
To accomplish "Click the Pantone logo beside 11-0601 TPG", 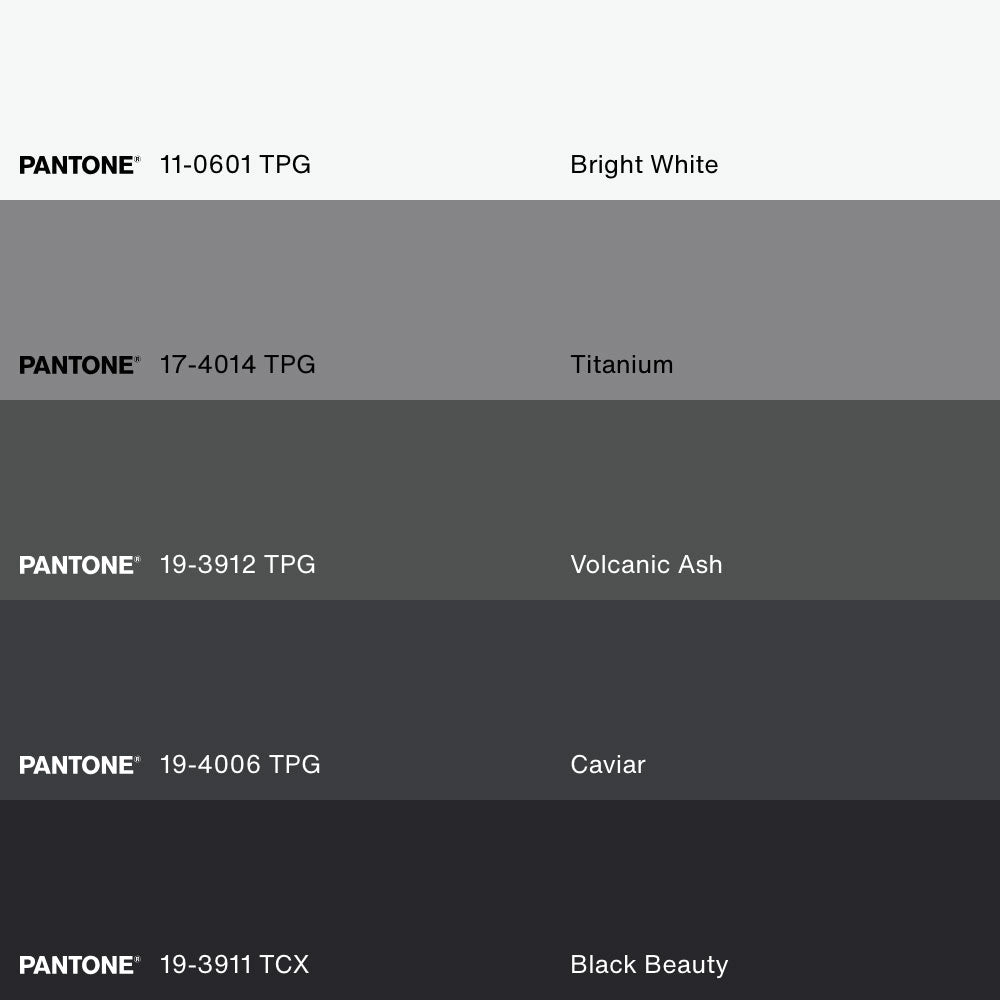I will 79,165.
